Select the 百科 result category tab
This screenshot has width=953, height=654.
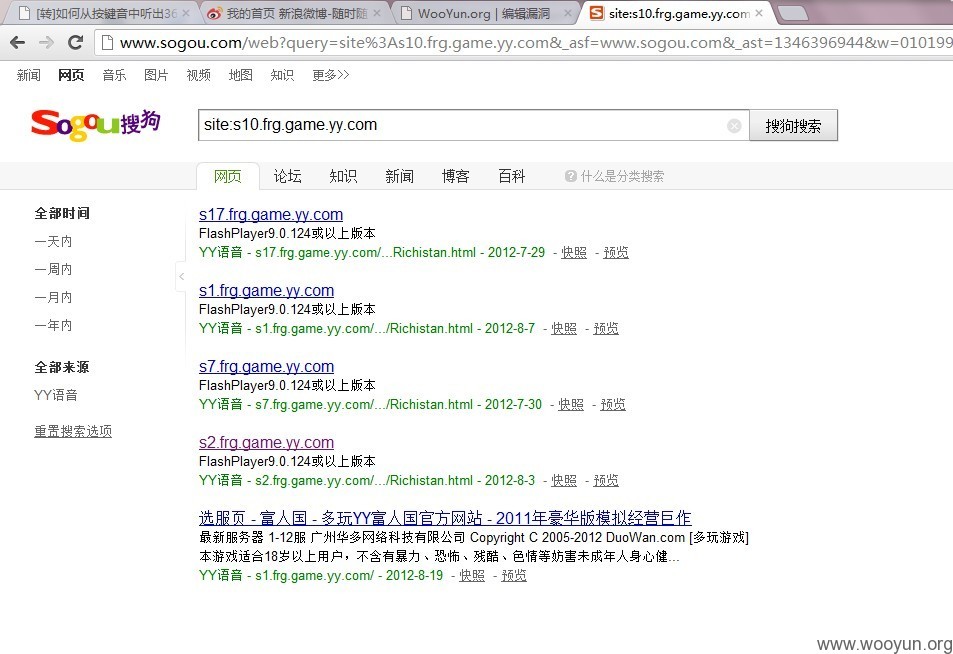[512, 176]
